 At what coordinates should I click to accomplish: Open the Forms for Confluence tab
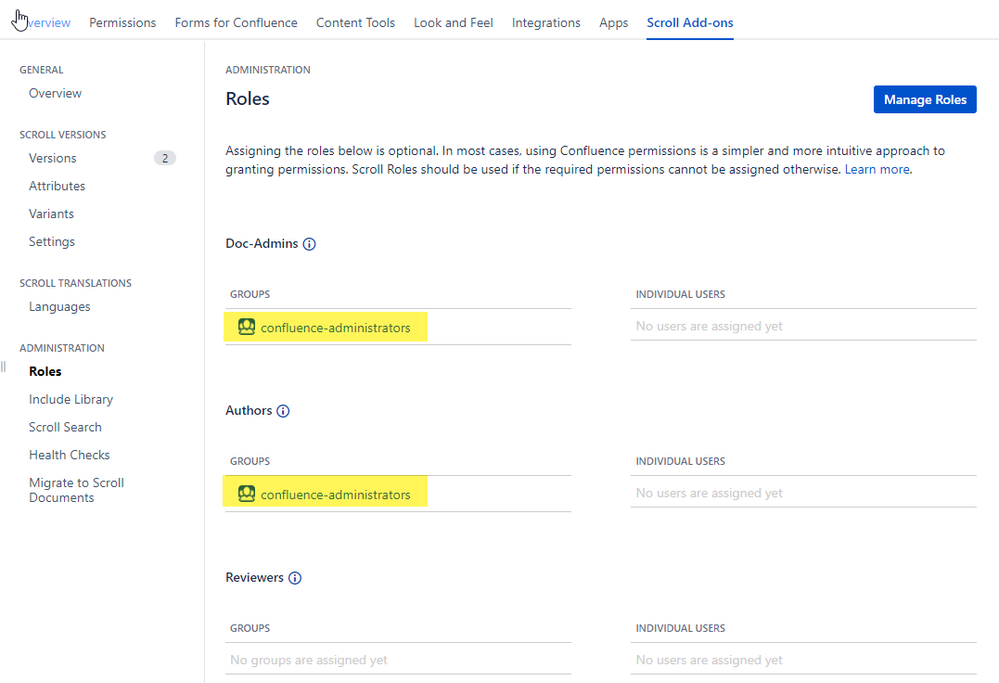click(236, 23)
